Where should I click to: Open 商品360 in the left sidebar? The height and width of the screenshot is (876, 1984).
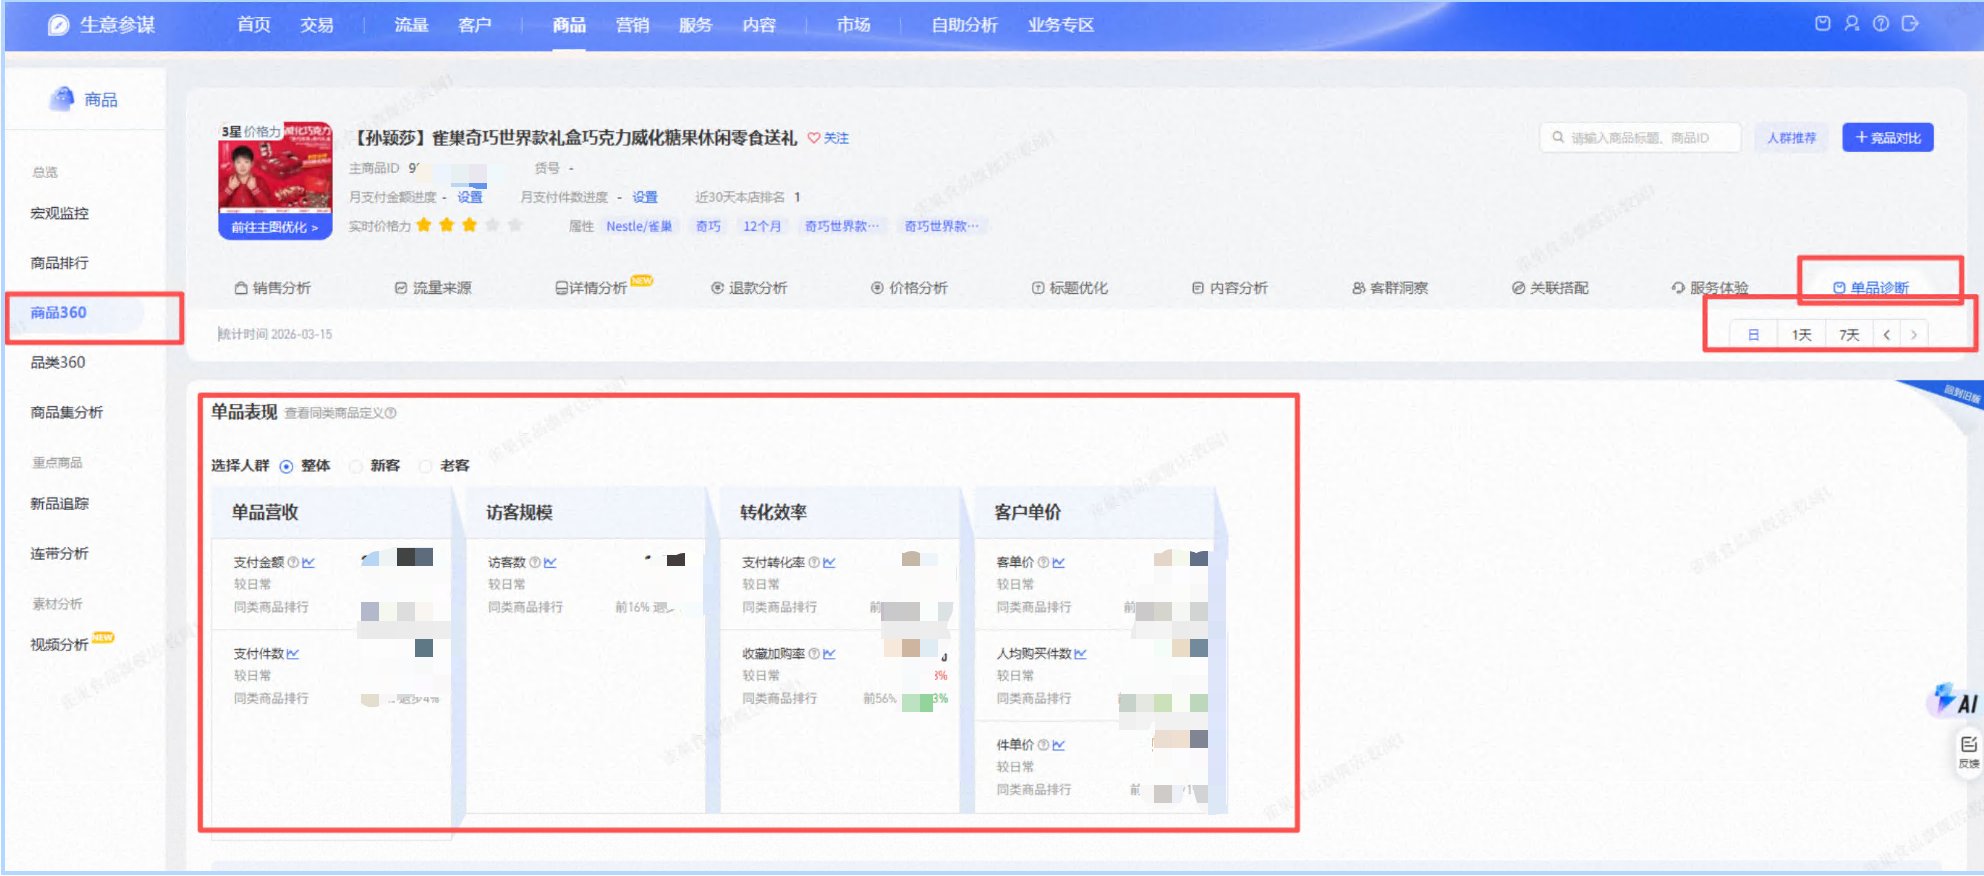[x=59, y=313]
